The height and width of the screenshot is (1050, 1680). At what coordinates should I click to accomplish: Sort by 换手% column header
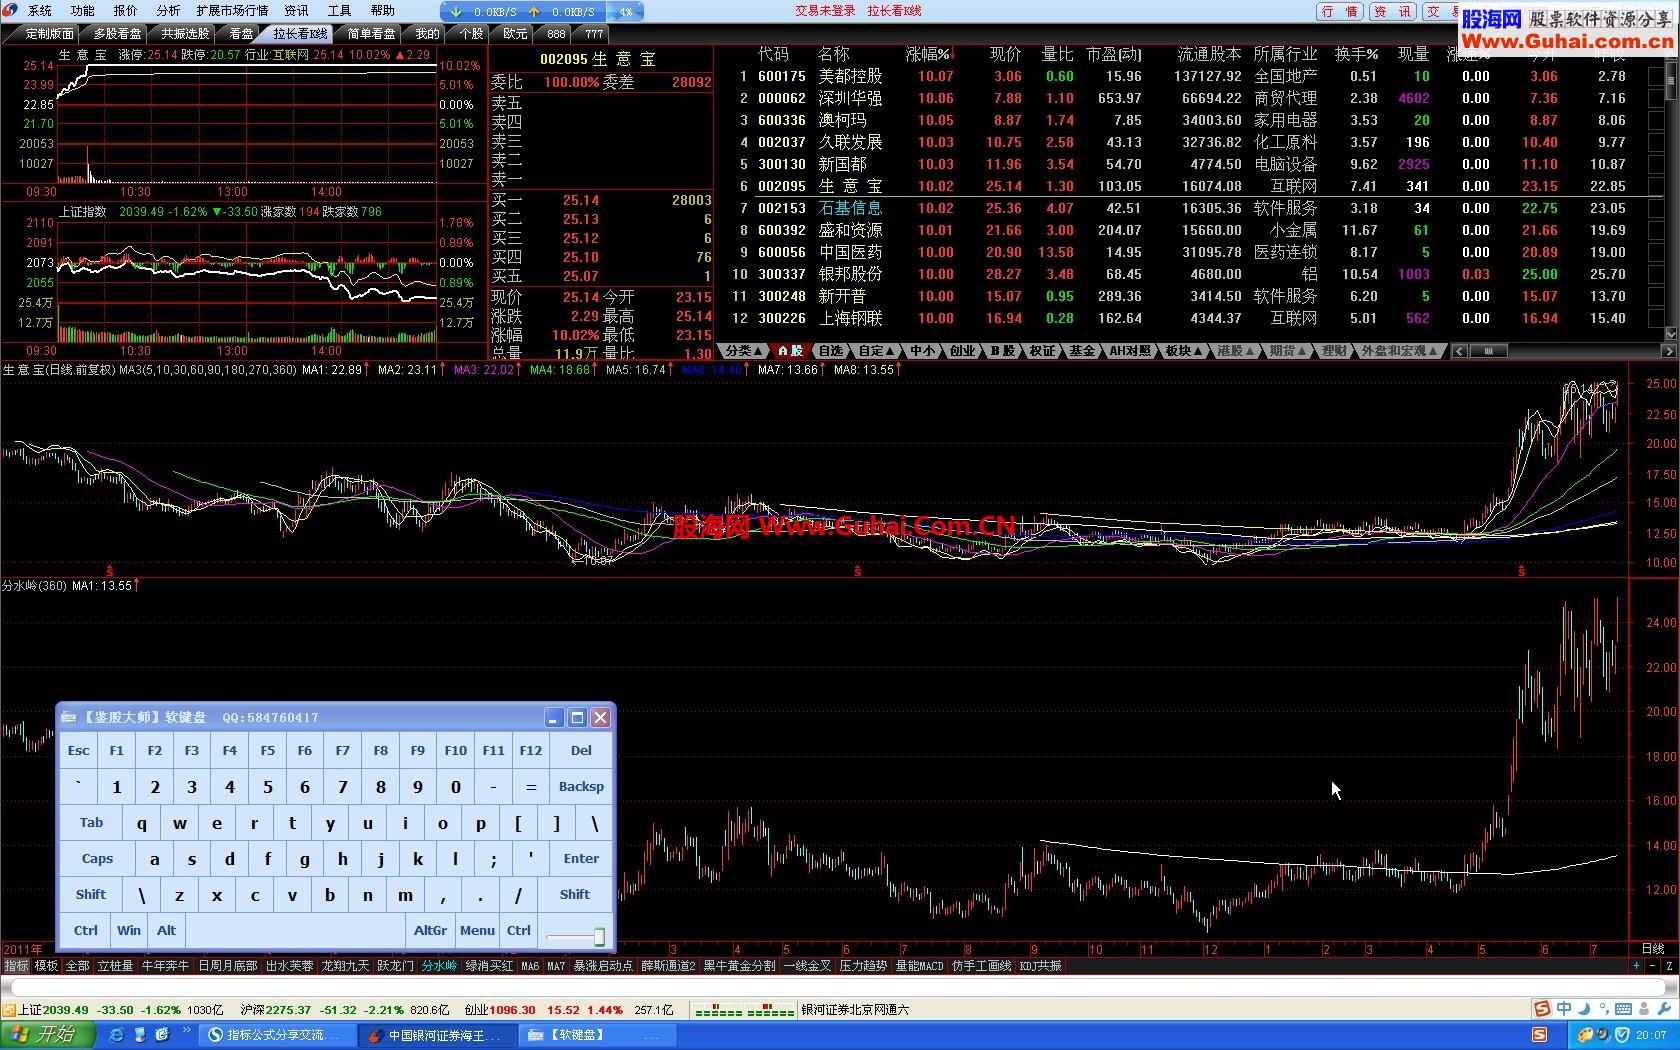coord(1356,54)
